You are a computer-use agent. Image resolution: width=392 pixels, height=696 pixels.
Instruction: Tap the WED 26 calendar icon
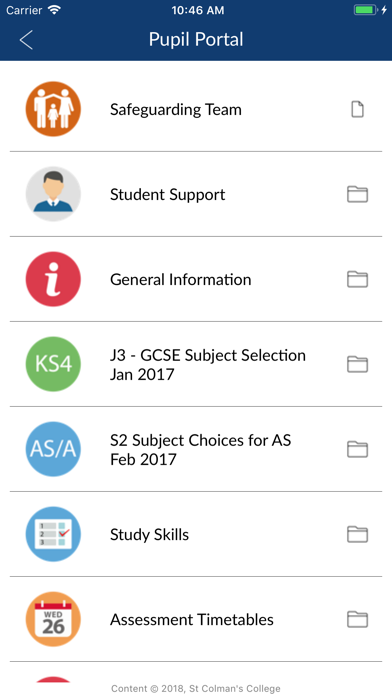[x=53, y=619]
